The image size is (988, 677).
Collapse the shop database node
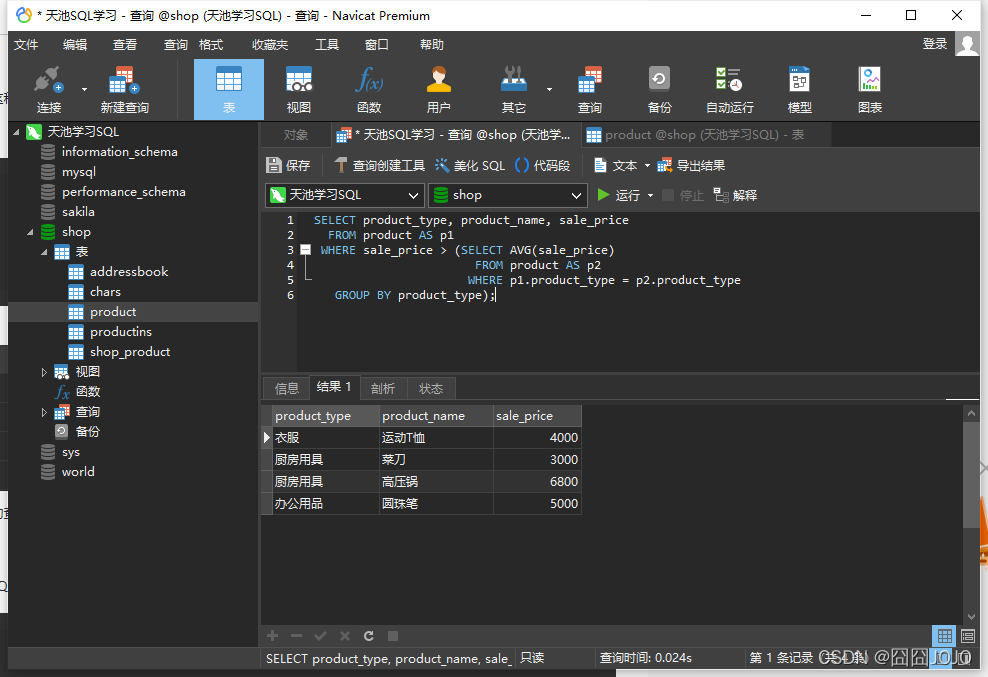(x=30, y=232)
